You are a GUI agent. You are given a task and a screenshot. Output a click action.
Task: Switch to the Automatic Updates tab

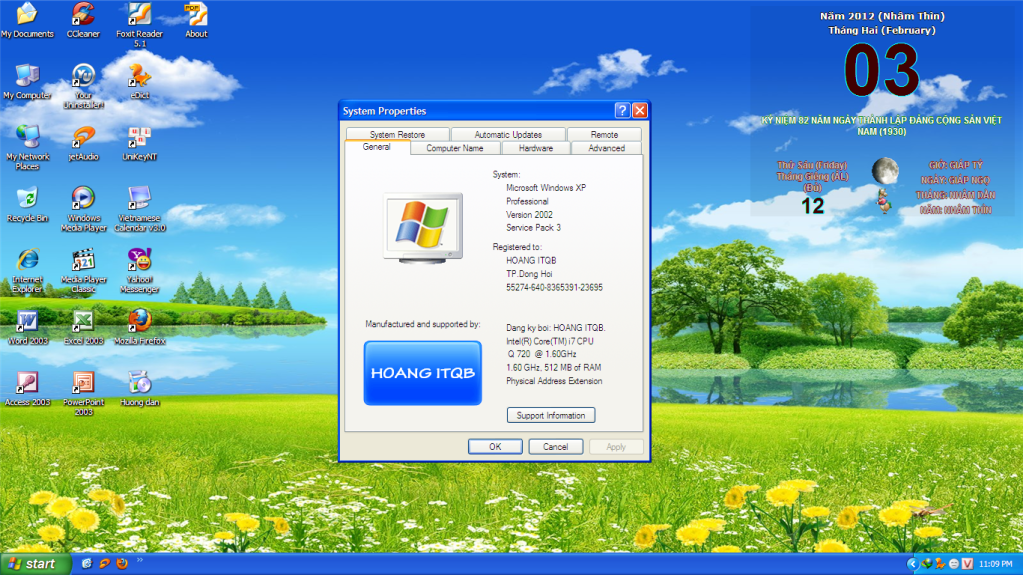coord(508,134)
